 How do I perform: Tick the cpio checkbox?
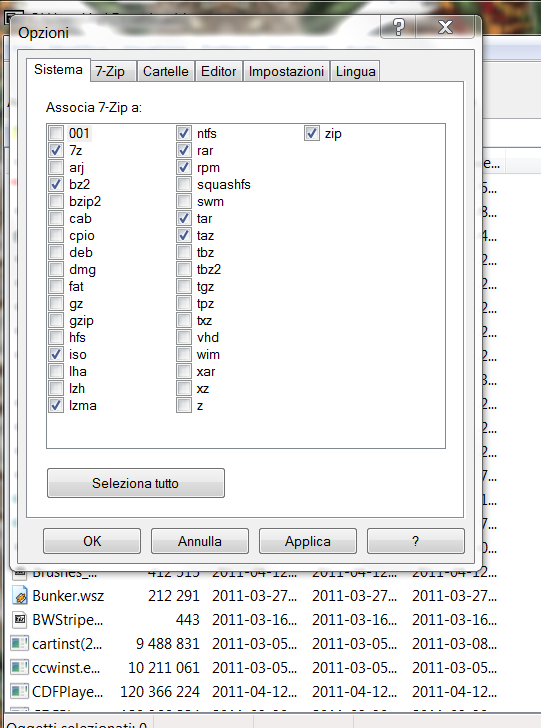point(56,235)
